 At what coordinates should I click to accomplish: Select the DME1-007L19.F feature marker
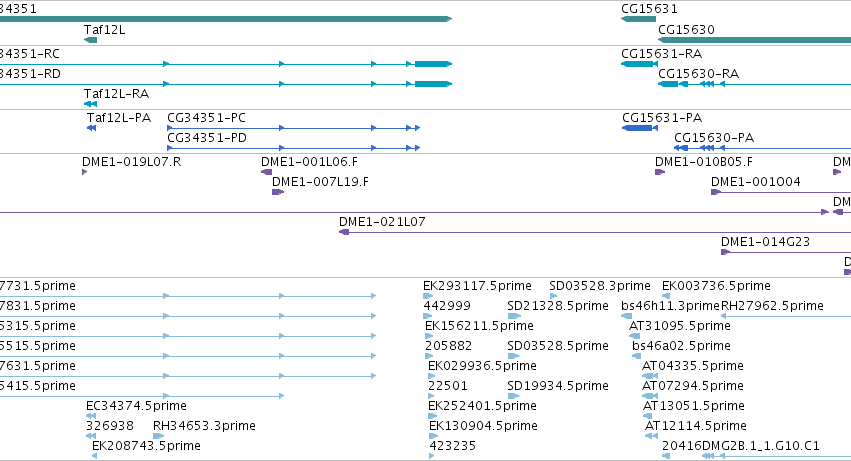[278, 192]
